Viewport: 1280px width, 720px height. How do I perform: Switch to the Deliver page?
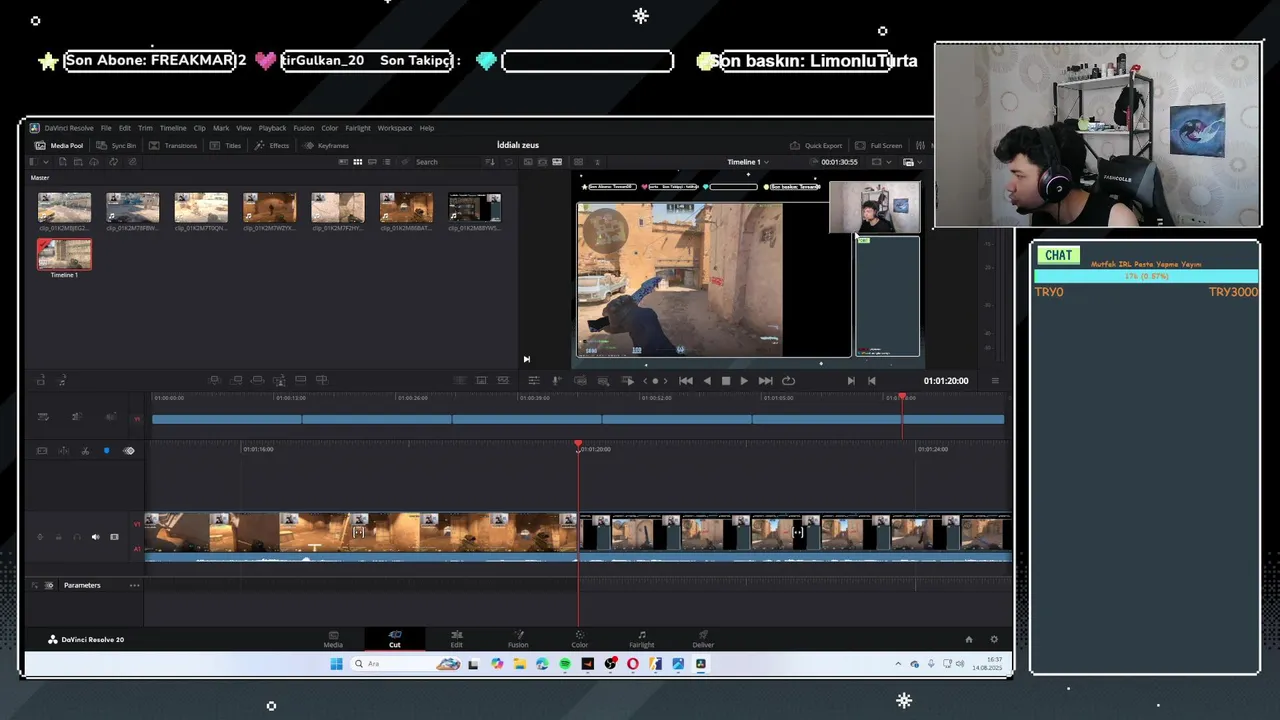(703, 639)
